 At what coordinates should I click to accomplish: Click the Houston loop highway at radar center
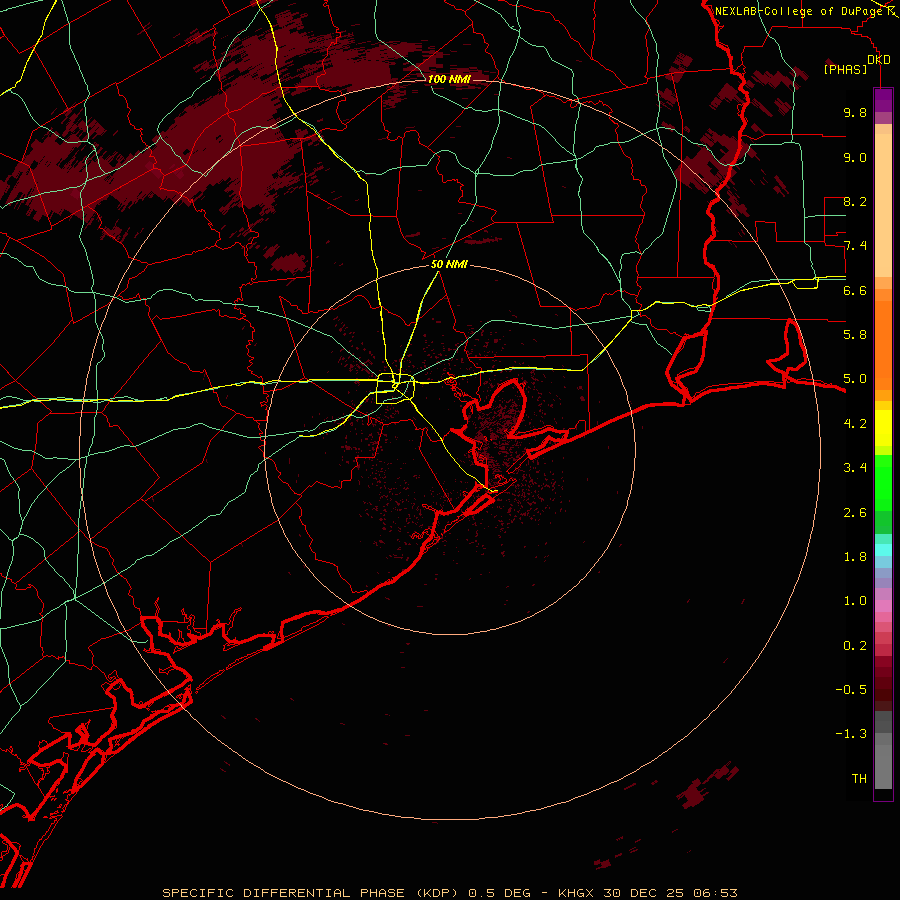click(395, 389)
